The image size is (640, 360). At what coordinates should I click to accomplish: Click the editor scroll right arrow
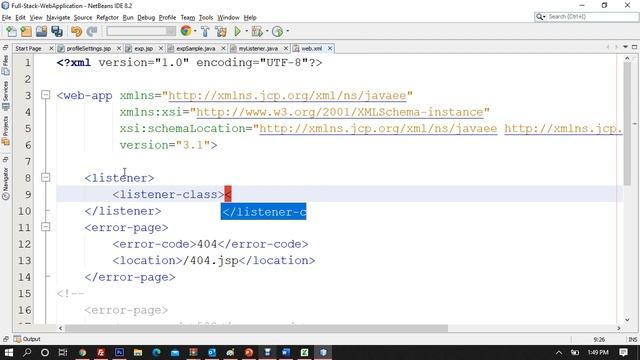619,328
